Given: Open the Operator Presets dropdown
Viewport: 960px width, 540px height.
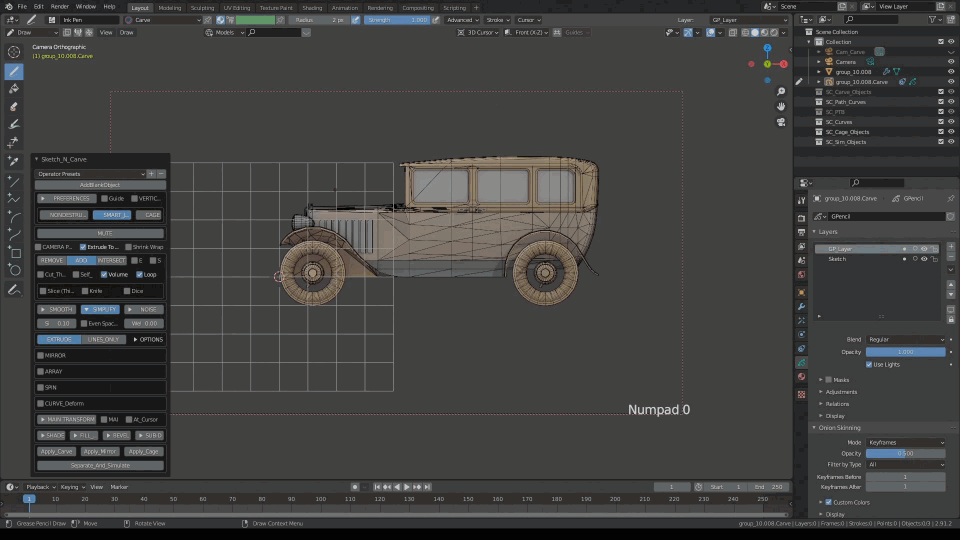Looking at the screenshot, I should tap(90, 174).
